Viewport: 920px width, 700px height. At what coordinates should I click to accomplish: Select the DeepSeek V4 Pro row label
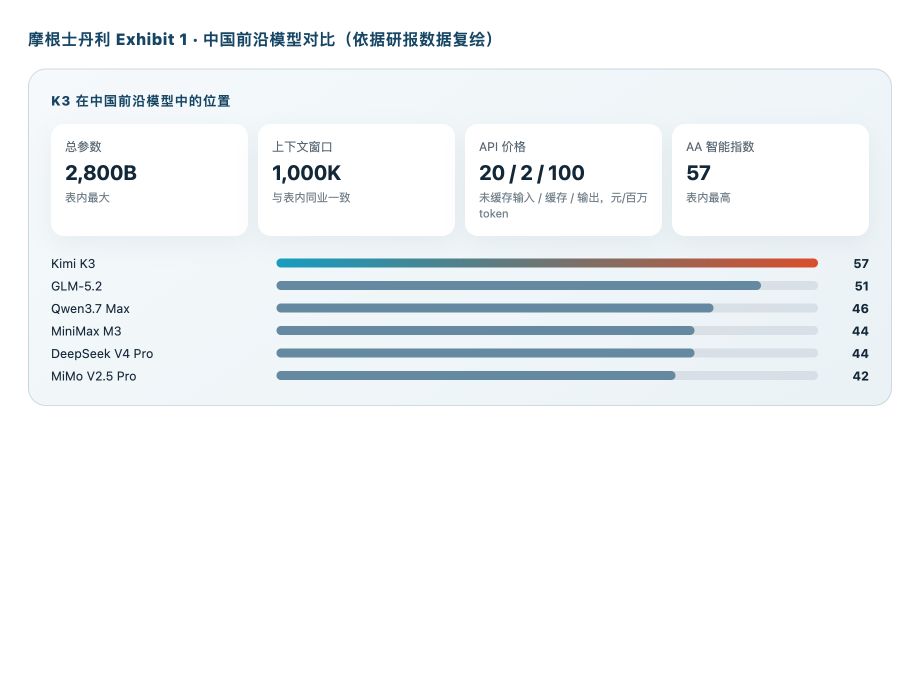coord(102,354)
